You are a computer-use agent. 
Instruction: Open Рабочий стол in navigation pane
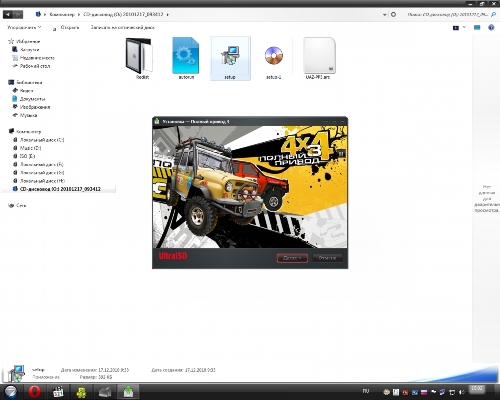point(35,66)
